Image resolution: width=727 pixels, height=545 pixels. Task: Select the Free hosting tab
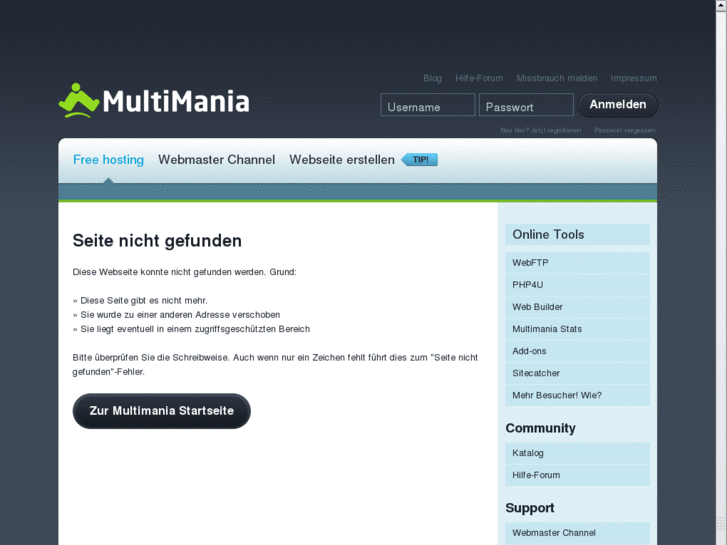(108, 160)
